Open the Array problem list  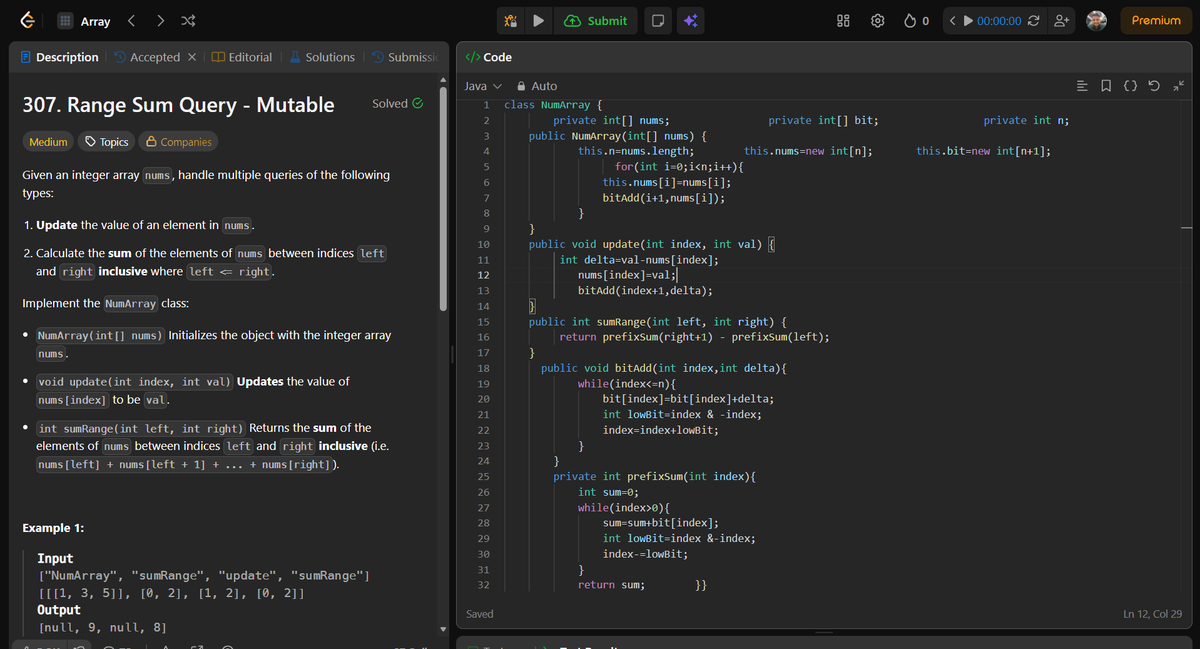83,21
